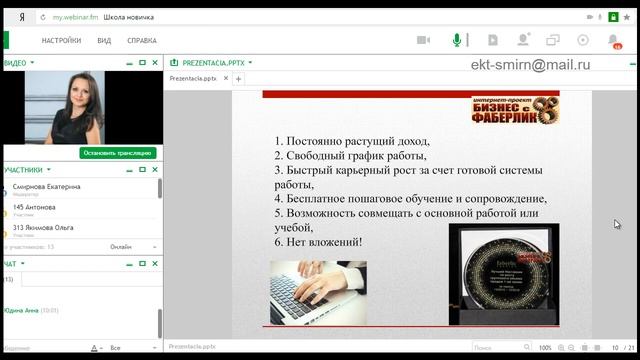
Task: Expand the ВИДЕО panel dropdown arrow
Action: tap(32, 62)
